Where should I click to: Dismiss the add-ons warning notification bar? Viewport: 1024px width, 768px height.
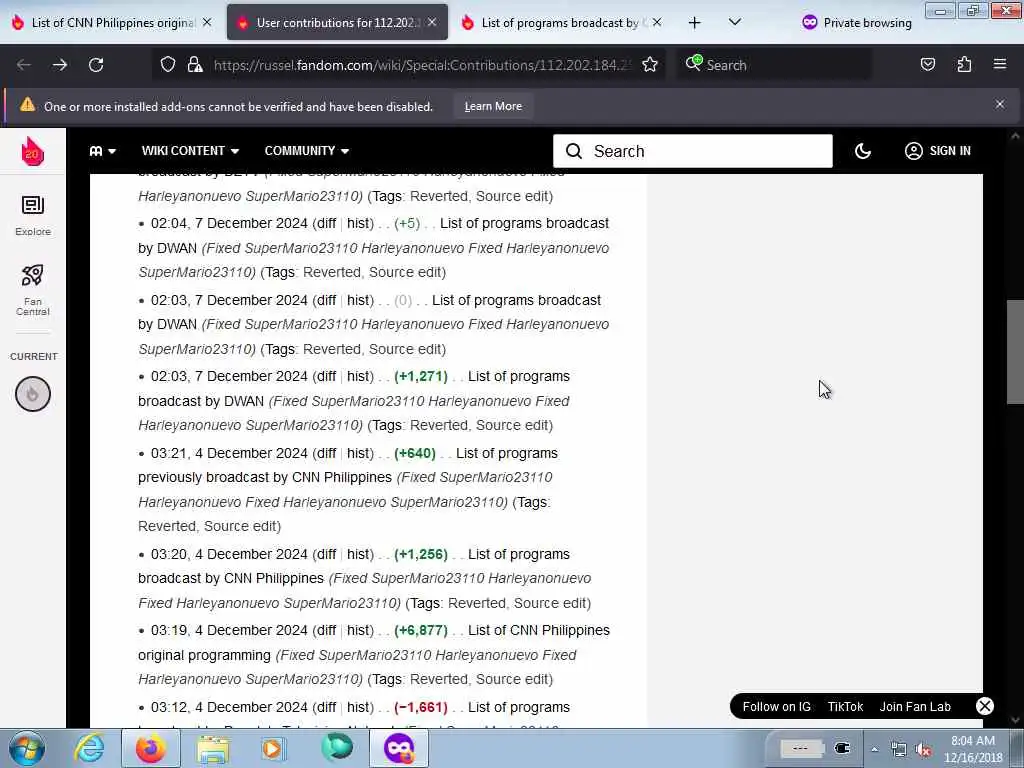(x=1000, y=104)
